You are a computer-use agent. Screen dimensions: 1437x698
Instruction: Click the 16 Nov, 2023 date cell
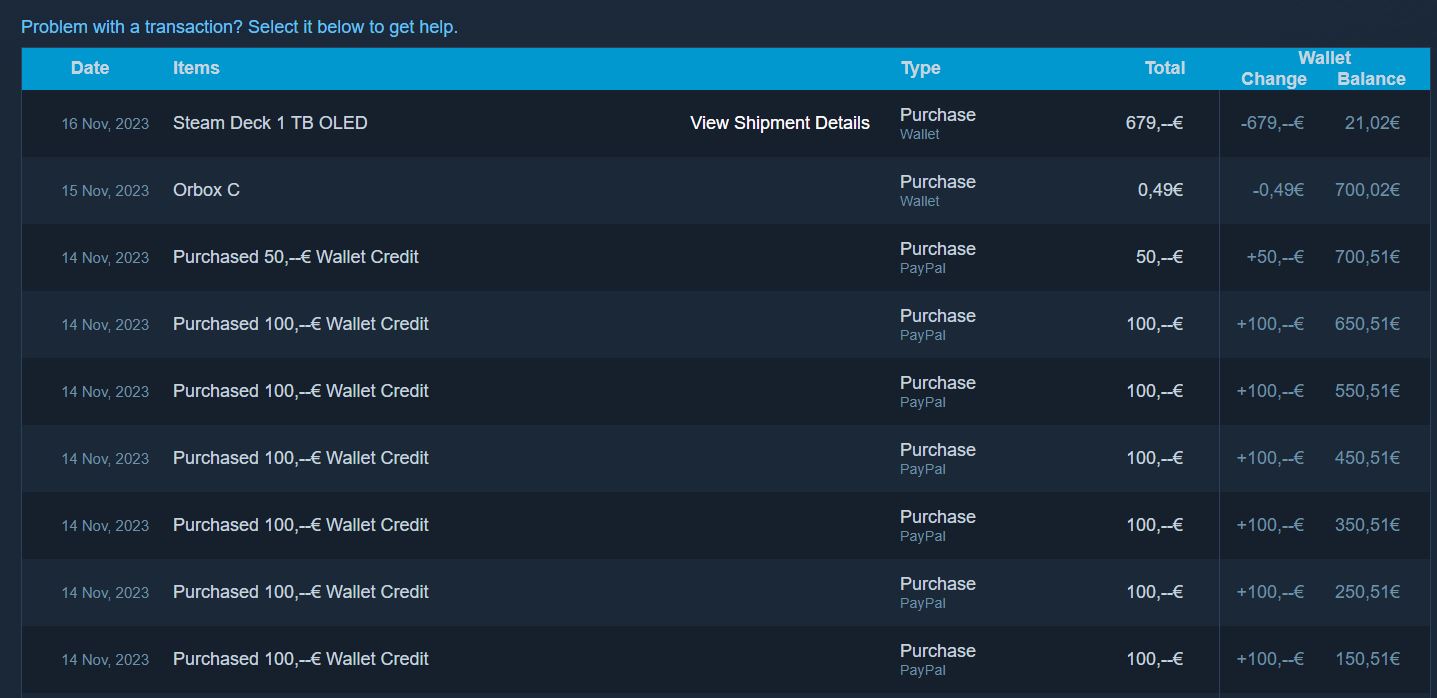[105, 124]
